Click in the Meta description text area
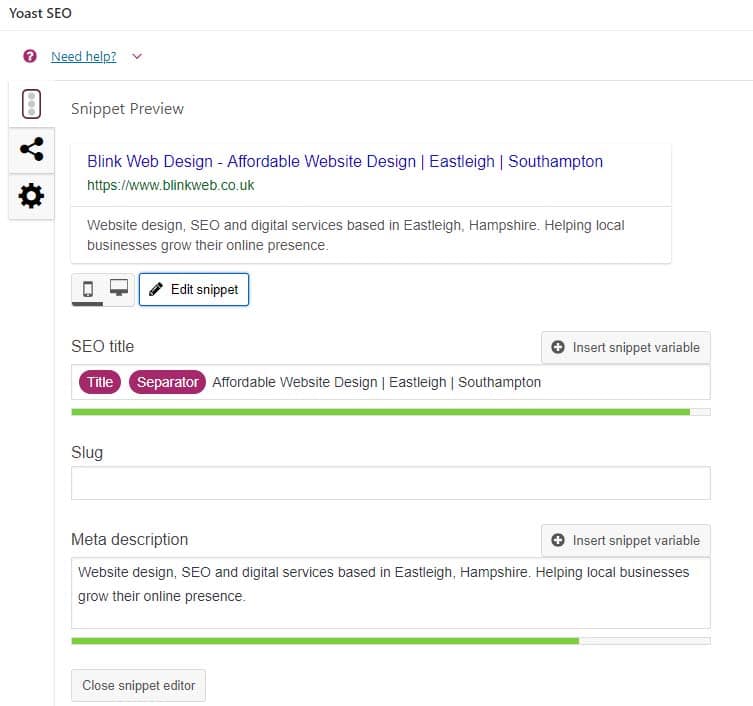The width and height of the screenshot is (753, 706). click(390, 593)
